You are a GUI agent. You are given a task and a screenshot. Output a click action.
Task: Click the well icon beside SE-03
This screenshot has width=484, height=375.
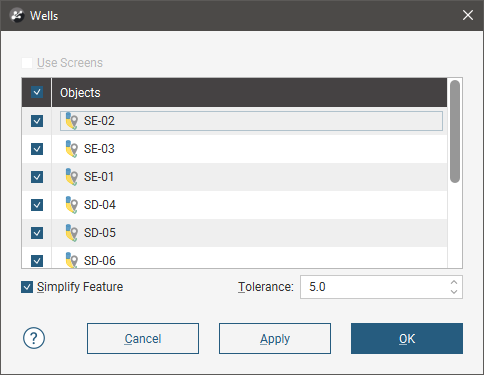point(72,149)
